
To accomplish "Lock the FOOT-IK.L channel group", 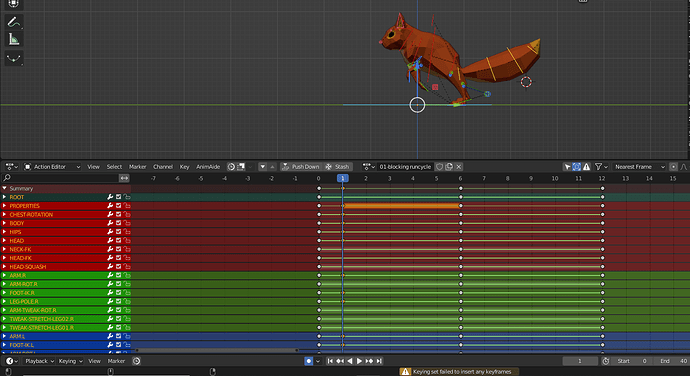I will click(127, 345).
